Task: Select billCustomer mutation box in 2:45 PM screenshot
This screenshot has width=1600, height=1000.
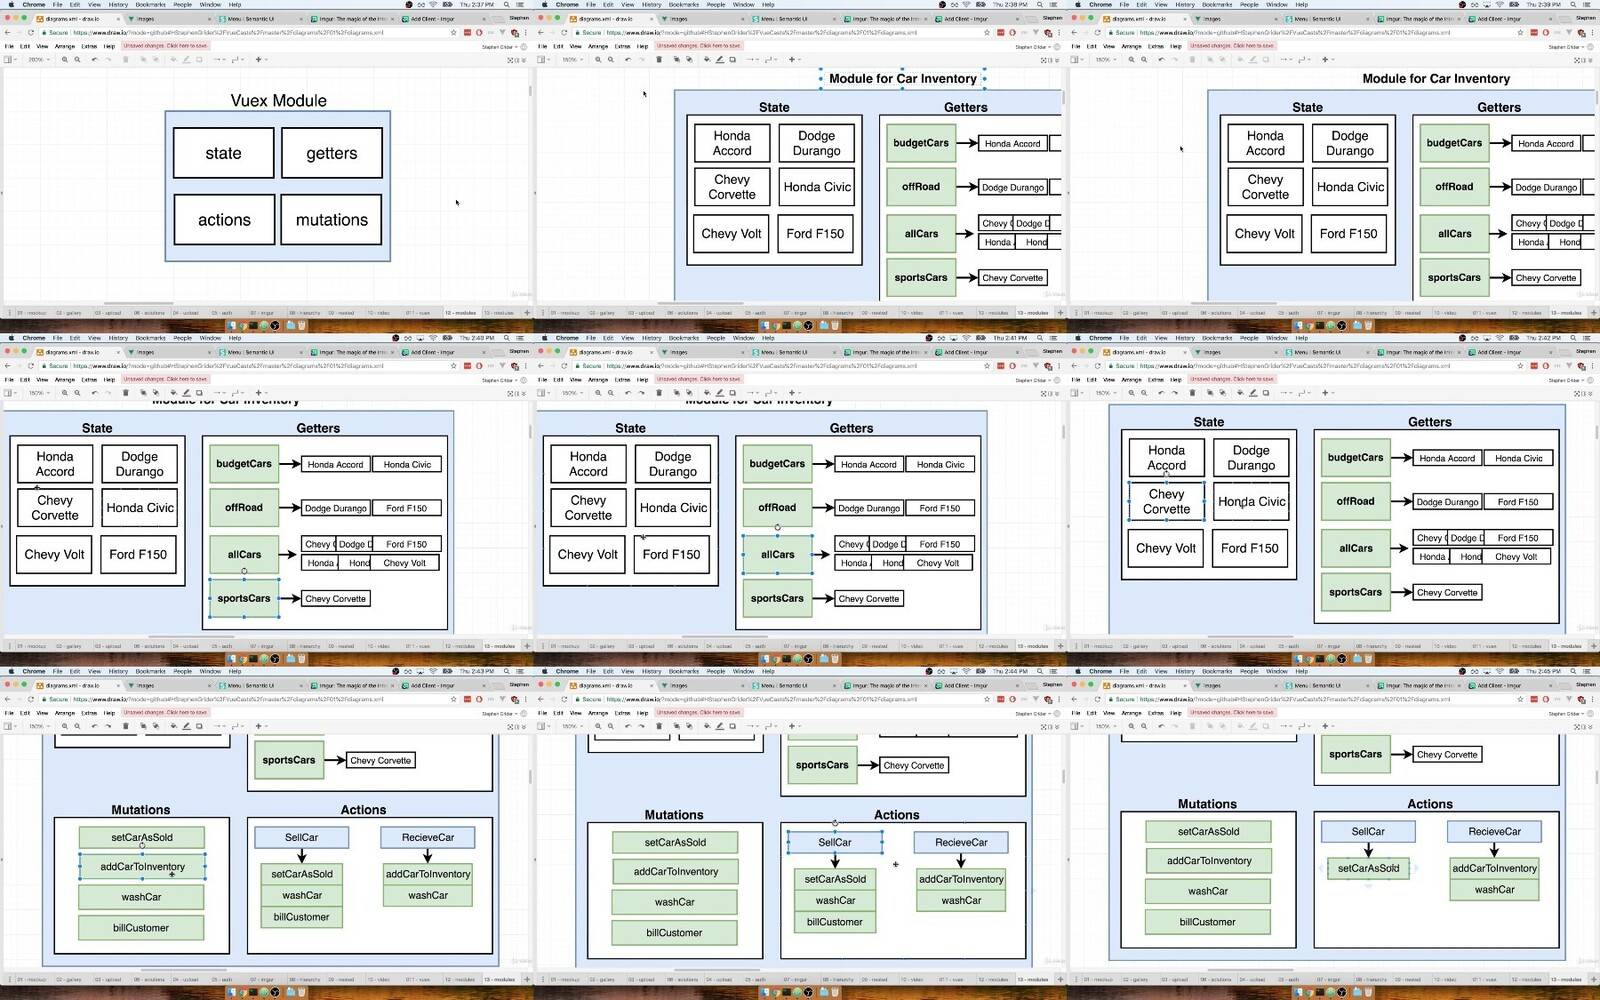Action: pyautogui.click(x=1208, y=922)
